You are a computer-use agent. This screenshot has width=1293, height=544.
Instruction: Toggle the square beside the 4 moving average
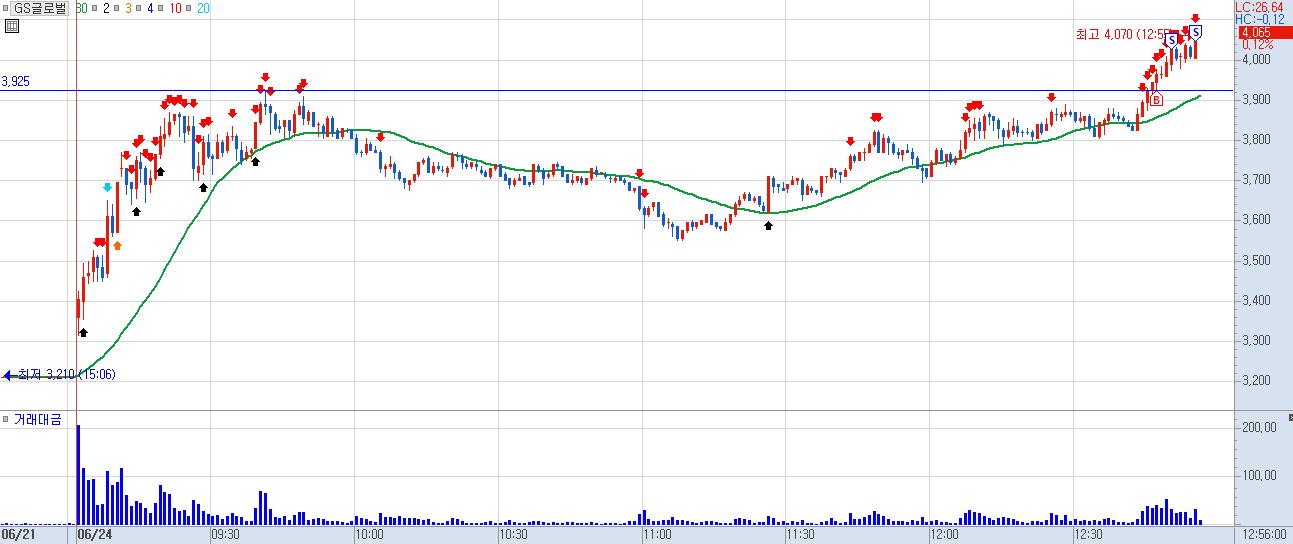click(138, 8)
